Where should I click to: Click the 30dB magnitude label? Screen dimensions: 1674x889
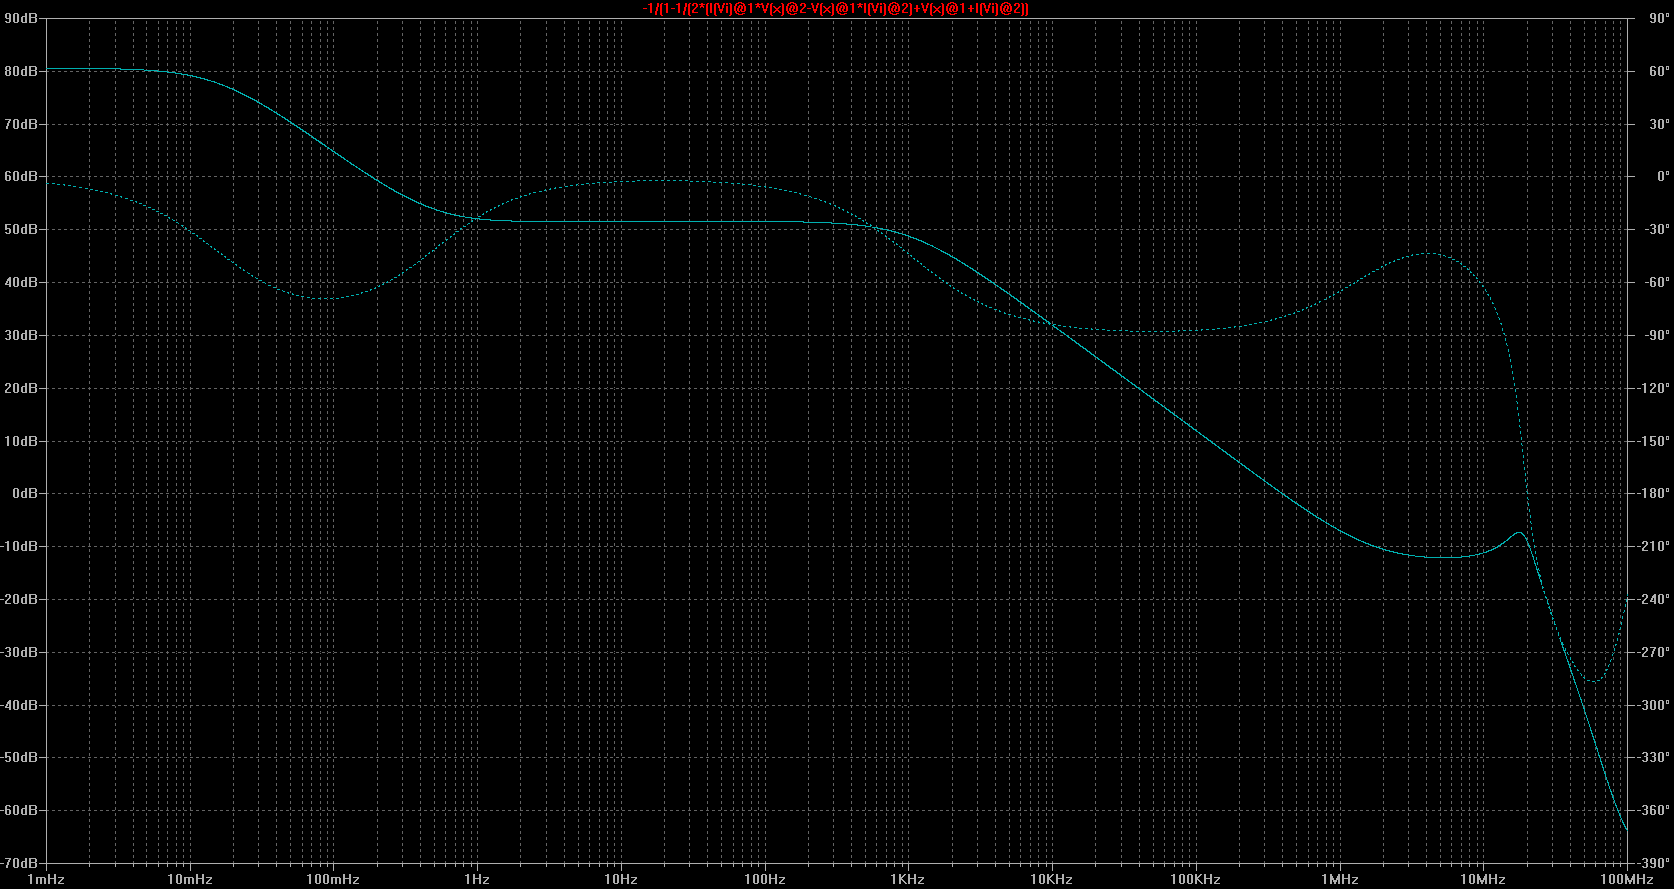point(20,335)
